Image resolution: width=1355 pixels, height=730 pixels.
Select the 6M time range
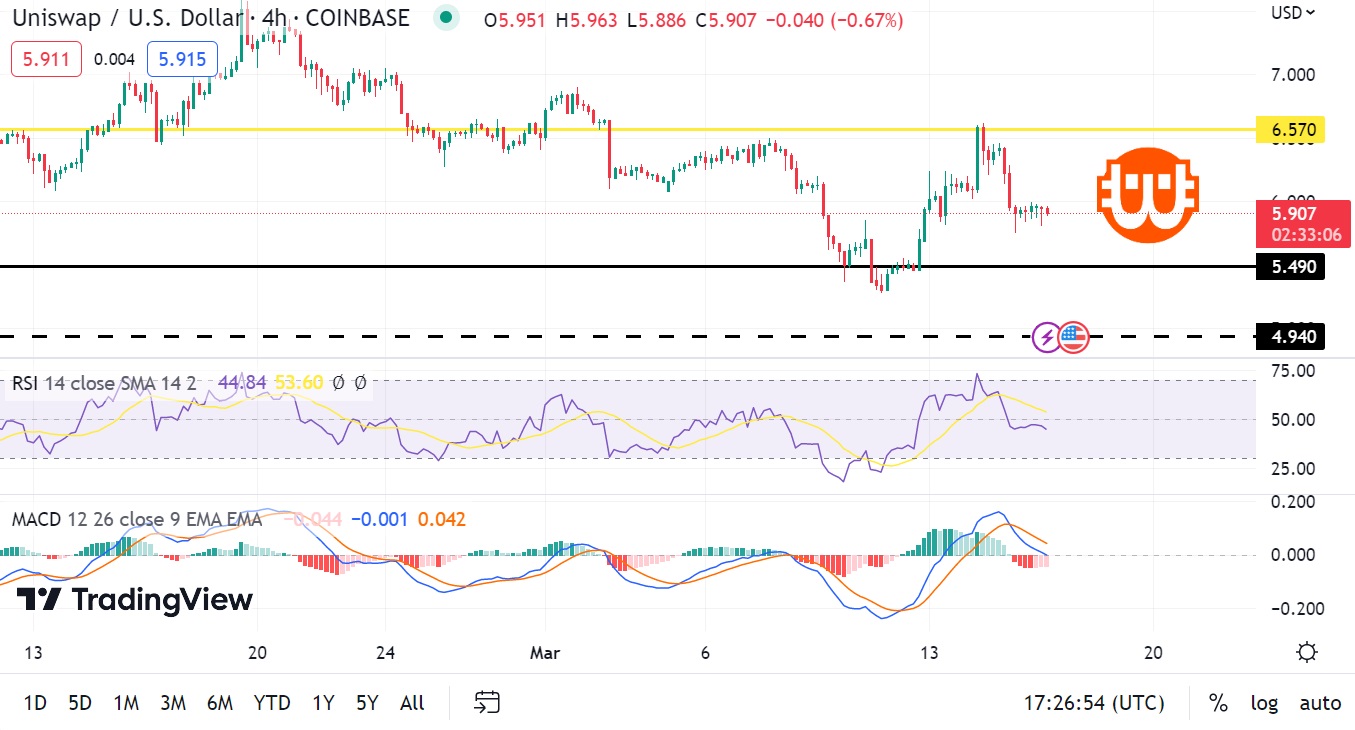(x=220, y=703)
